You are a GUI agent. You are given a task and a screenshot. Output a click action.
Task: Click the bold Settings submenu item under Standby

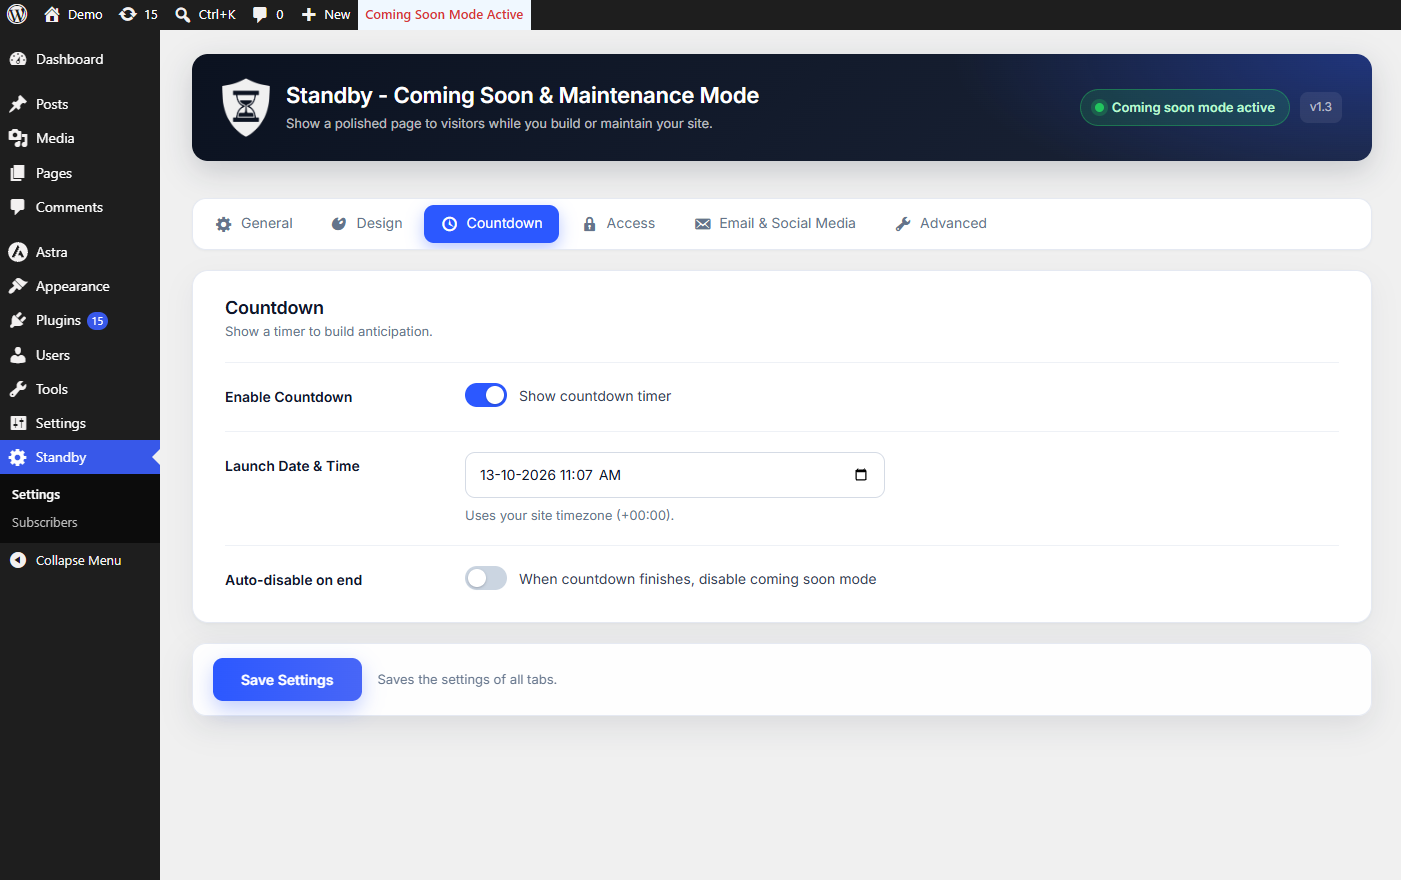(x=36, y=494)
